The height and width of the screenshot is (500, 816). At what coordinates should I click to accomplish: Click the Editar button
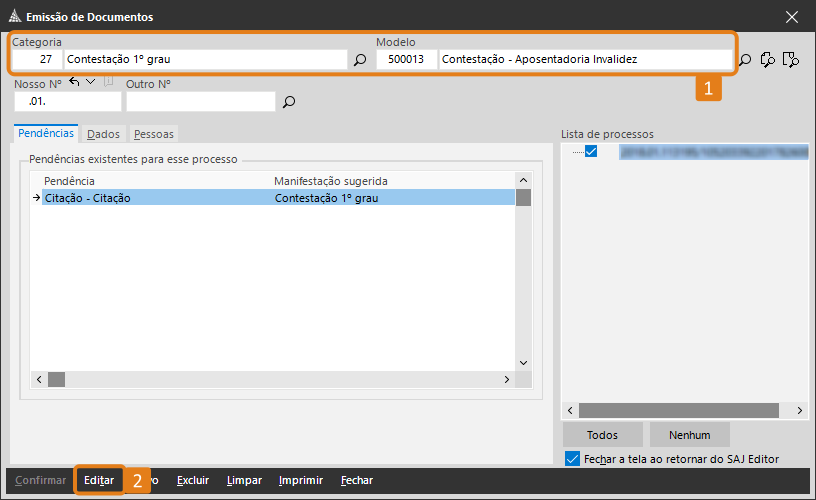(x=99, y=480)
